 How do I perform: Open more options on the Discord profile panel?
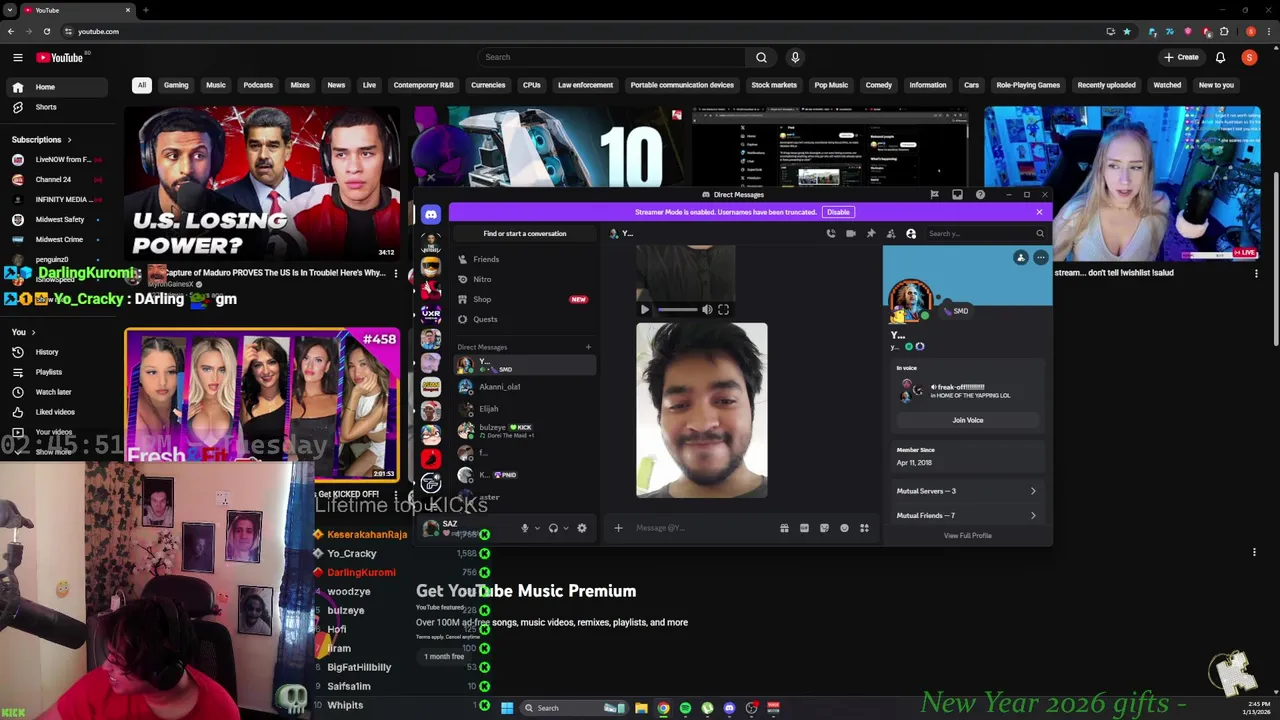coord(1040,258)
